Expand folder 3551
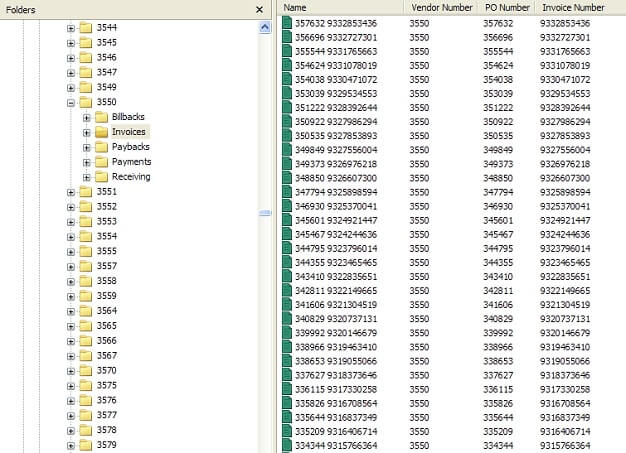 (71, 192)
